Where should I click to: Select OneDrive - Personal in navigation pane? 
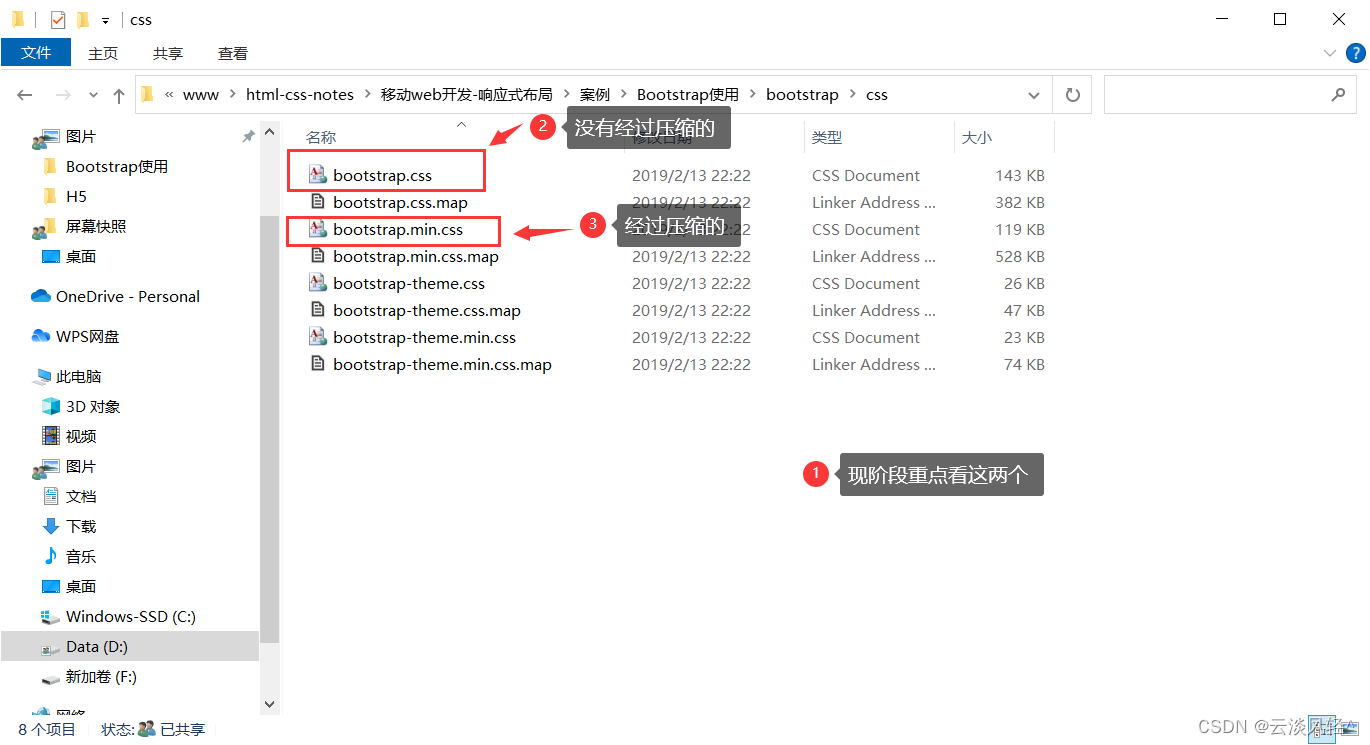coord(127,296)
